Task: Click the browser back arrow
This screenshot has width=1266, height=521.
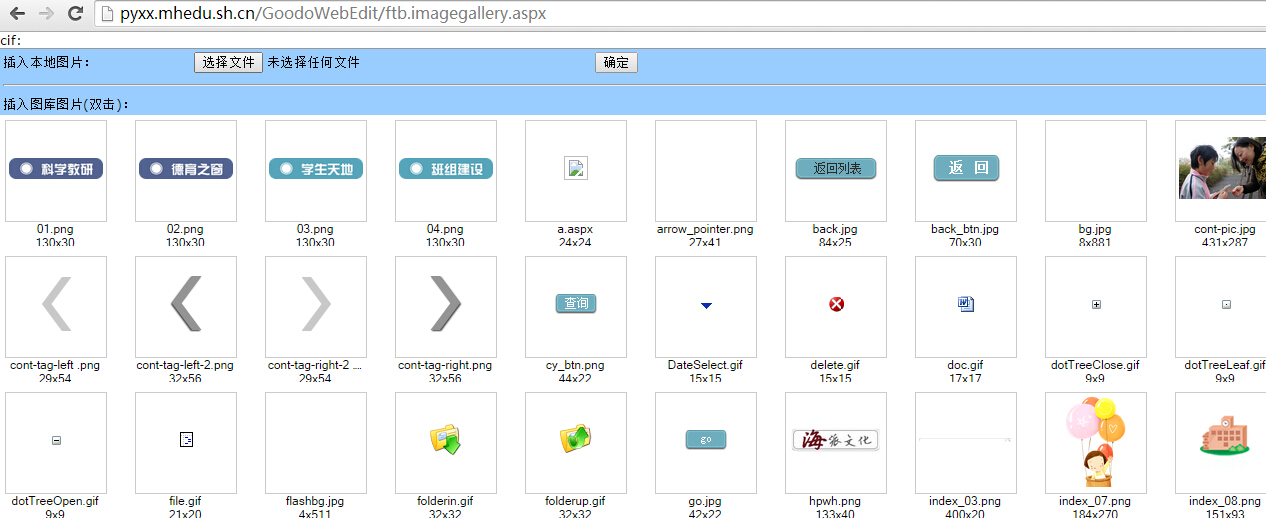Action: pos(17,14)
